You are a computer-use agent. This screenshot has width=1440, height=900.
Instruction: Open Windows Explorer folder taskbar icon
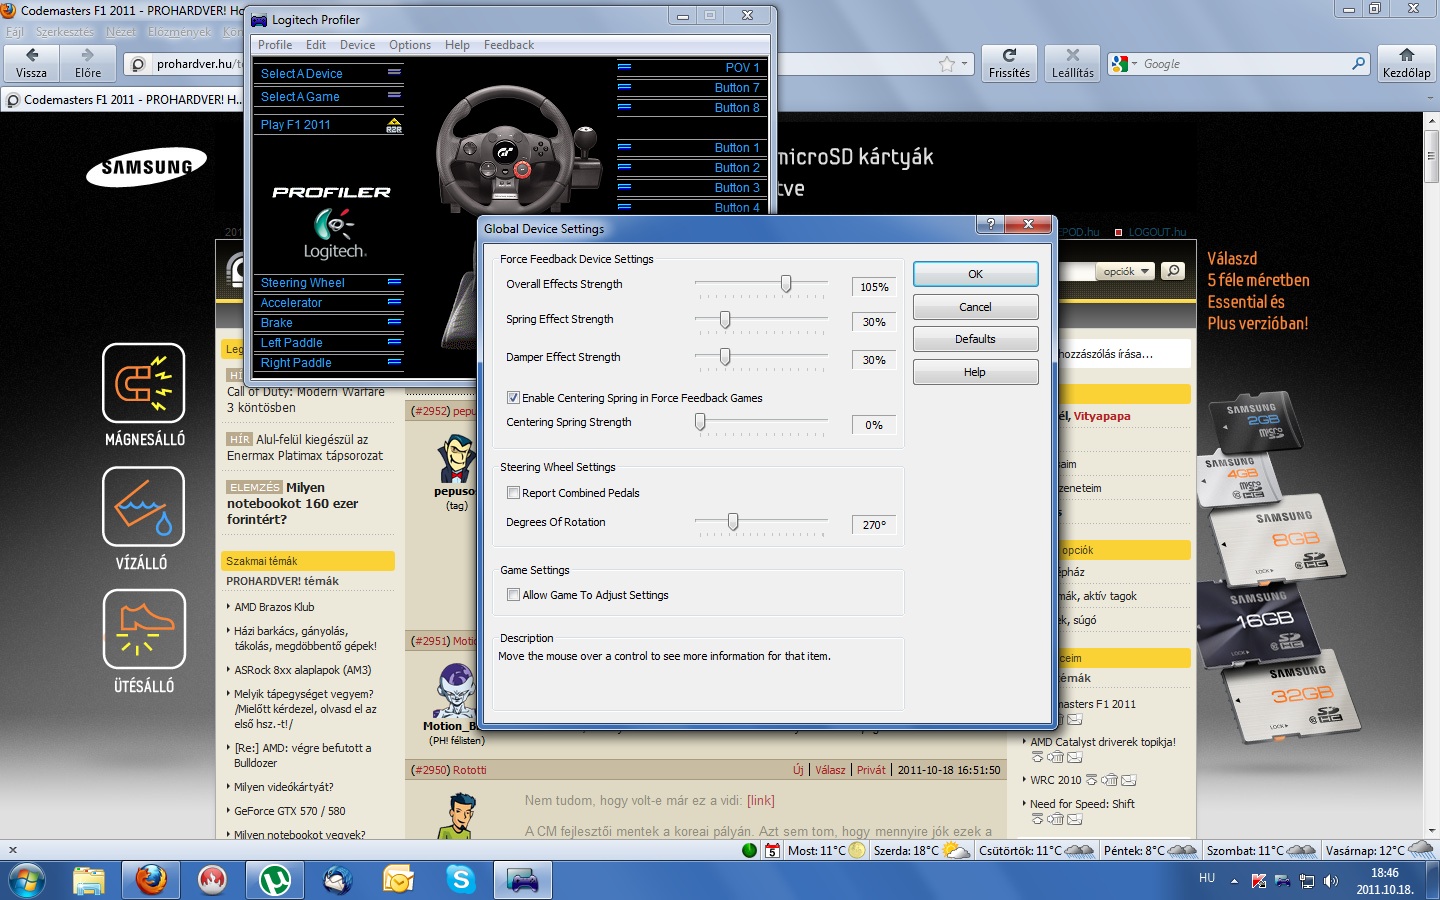pyautogui.click(x=89, y=880)
